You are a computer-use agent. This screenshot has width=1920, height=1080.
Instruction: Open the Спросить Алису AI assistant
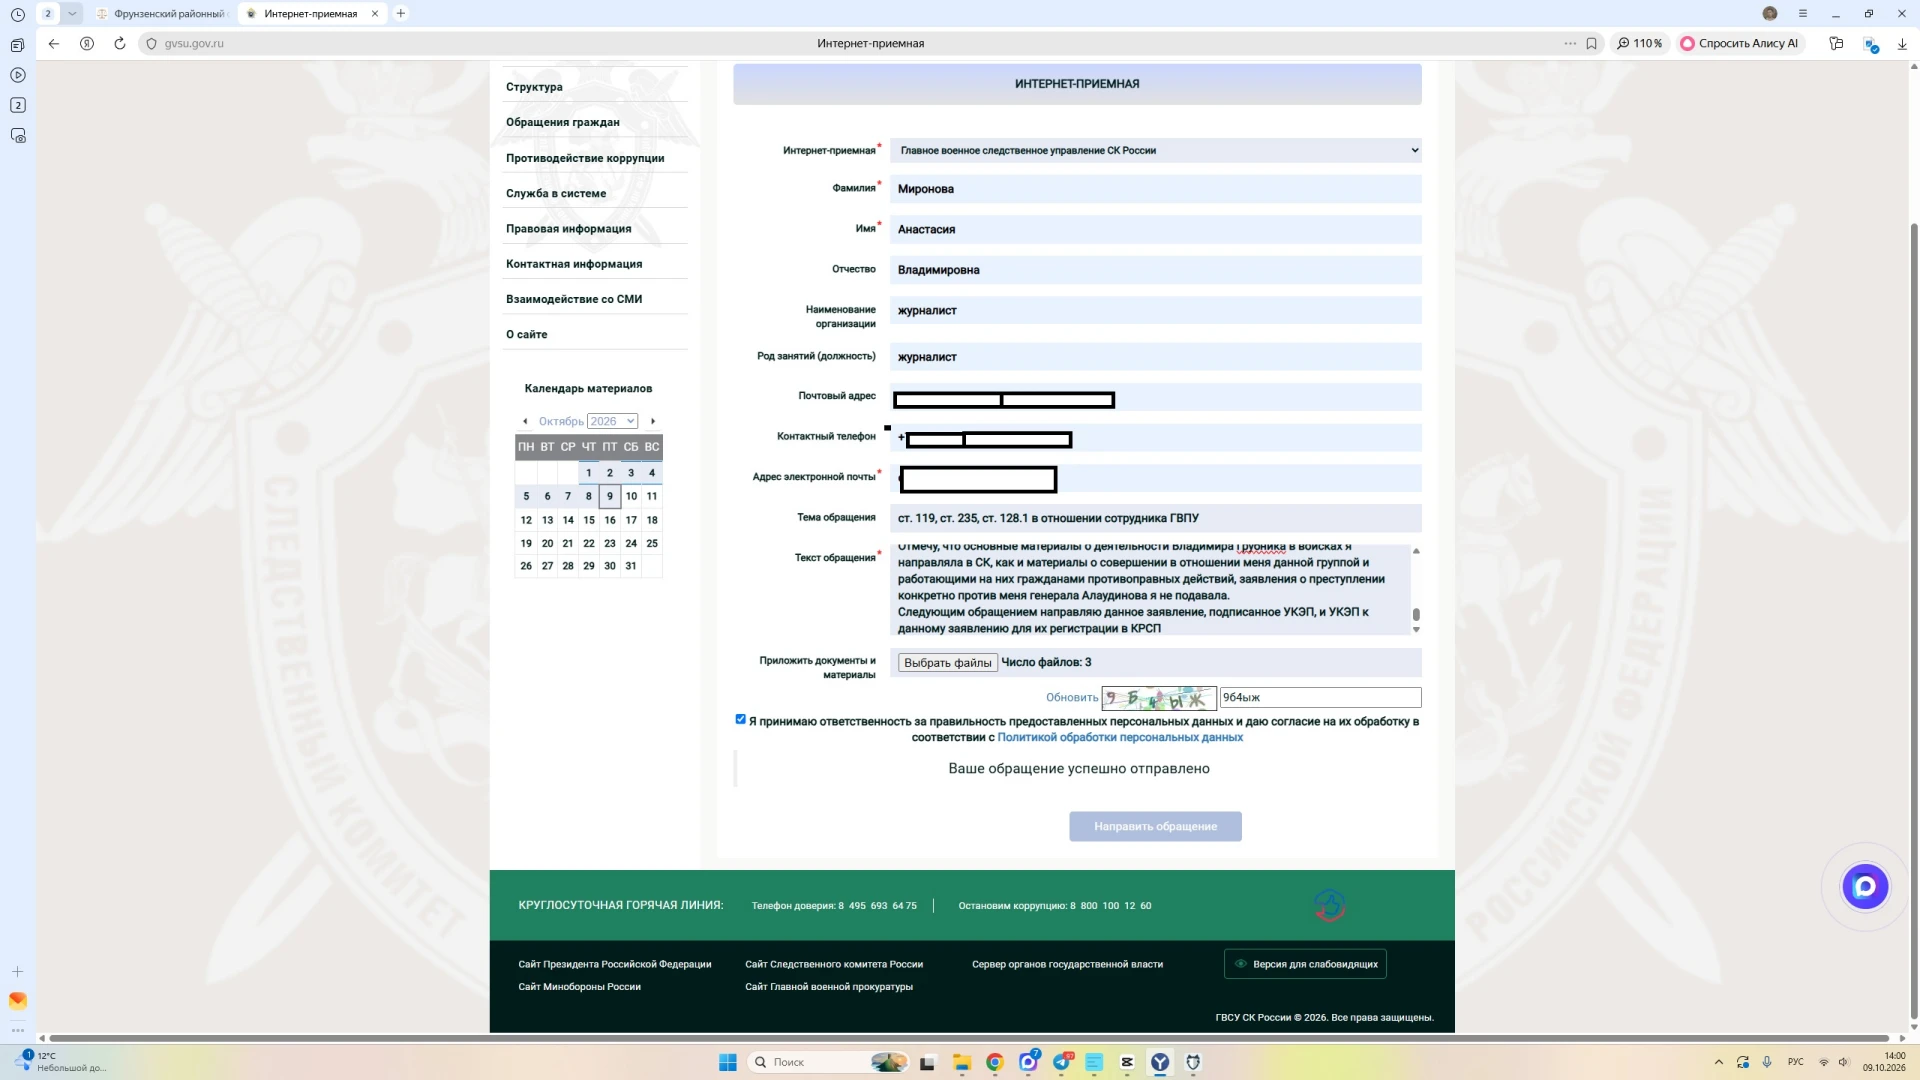[1739, 43]
